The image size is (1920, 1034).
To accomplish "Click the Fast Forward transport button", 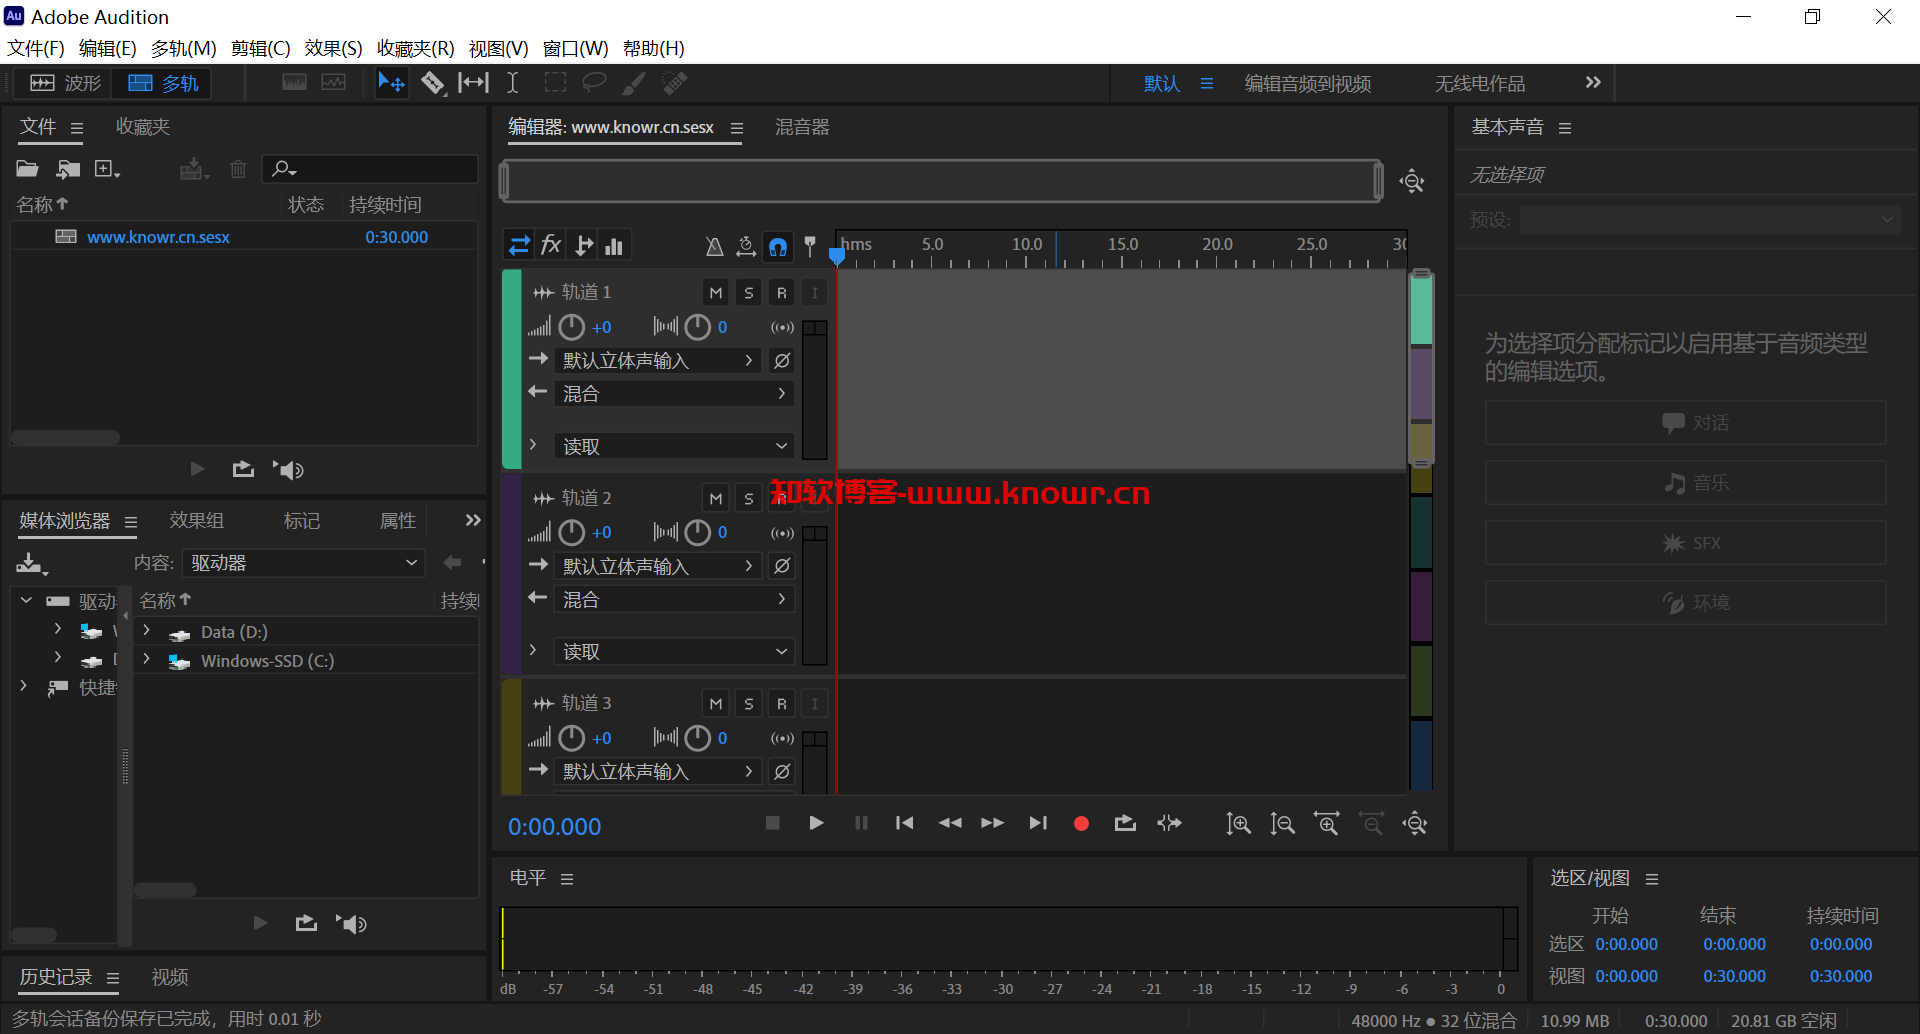I will click(992, 823).
